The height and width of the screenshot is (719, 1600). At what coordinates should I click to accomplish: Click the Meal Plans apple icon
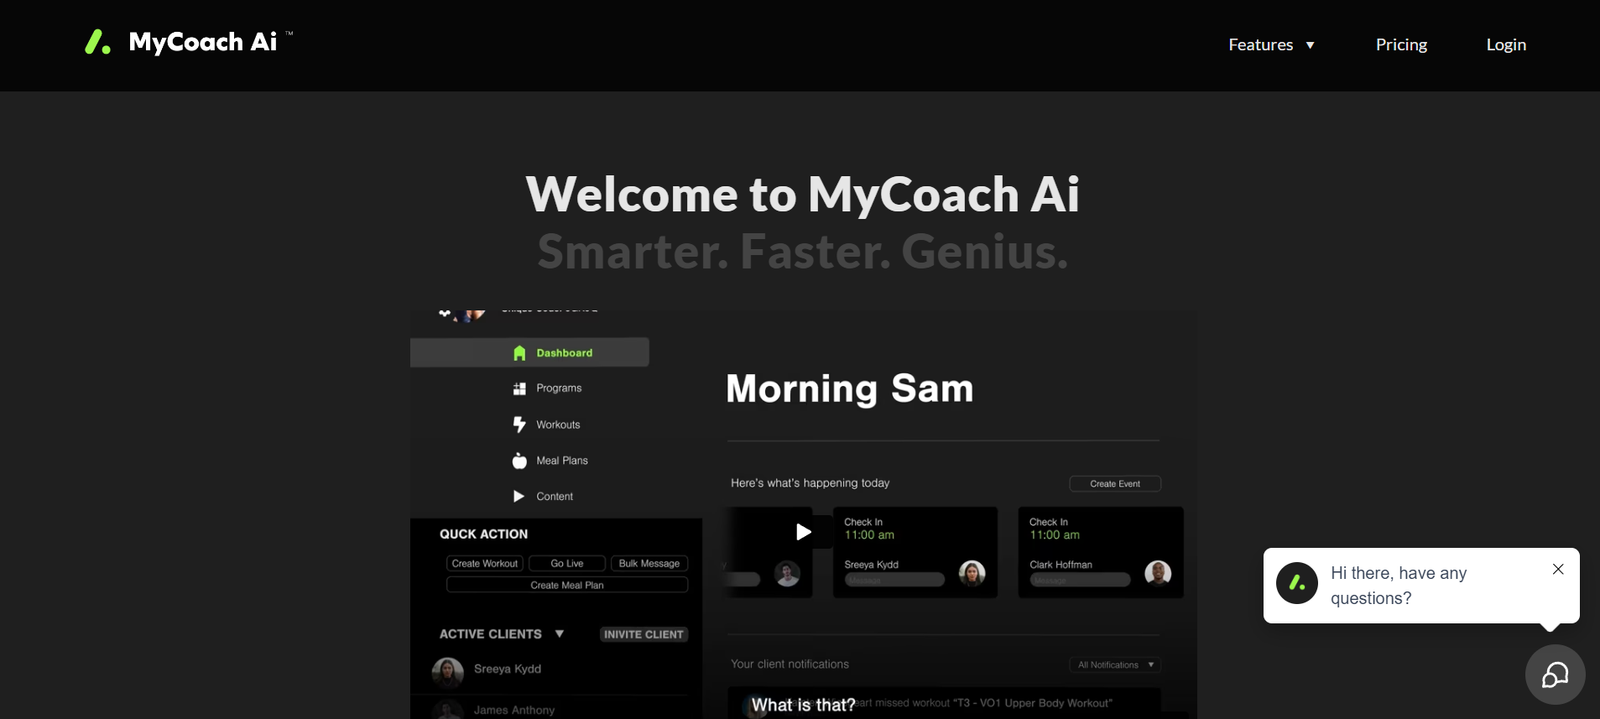(519, 461)
